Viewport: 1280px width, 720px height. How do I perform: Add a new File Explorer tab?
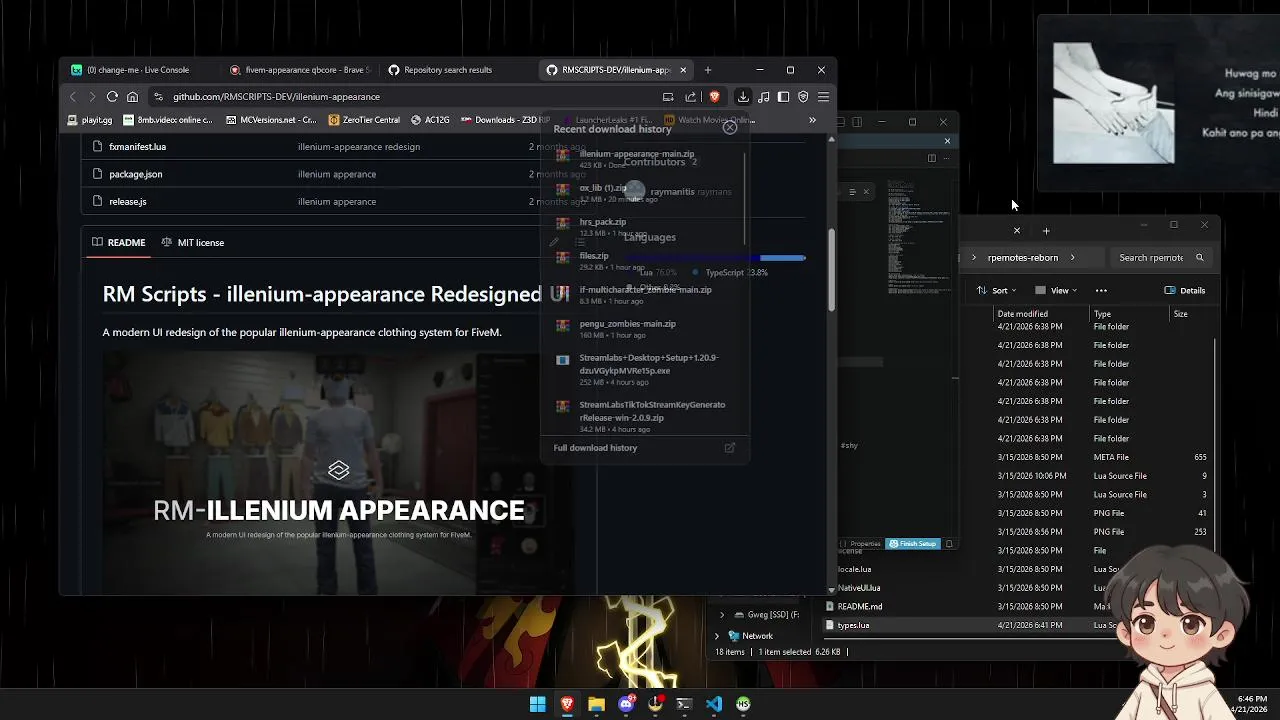click(1046, 231)
